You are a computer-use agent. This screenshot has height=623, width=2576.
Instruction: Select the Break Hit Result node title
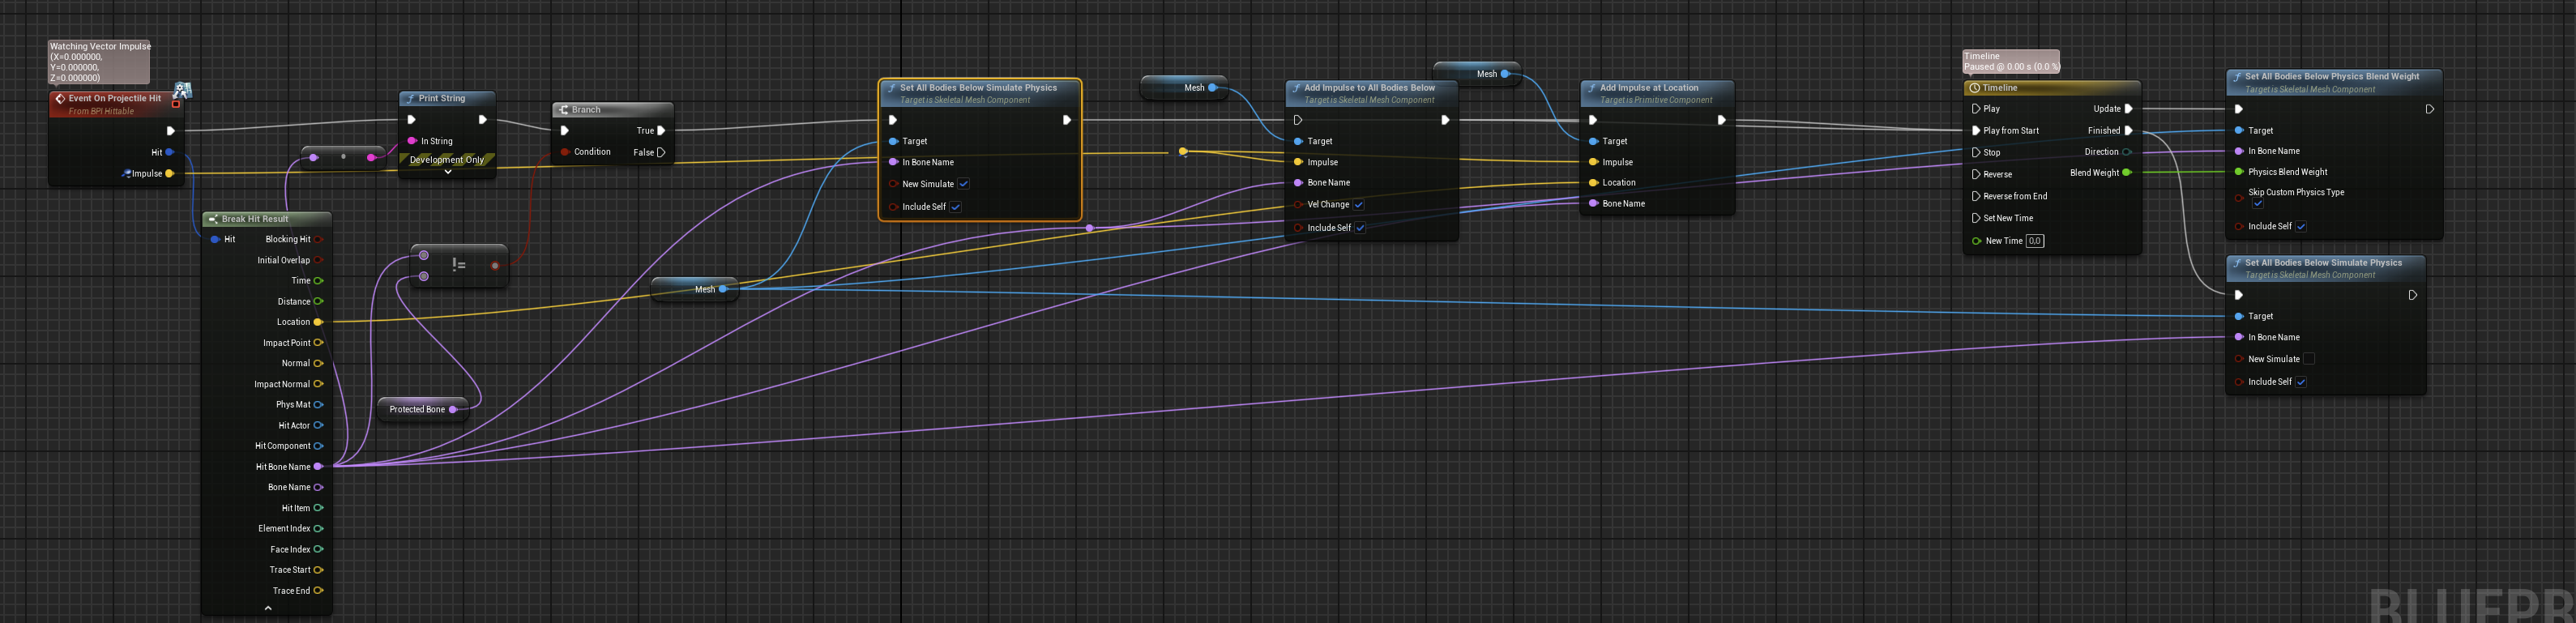click(267, 219)
